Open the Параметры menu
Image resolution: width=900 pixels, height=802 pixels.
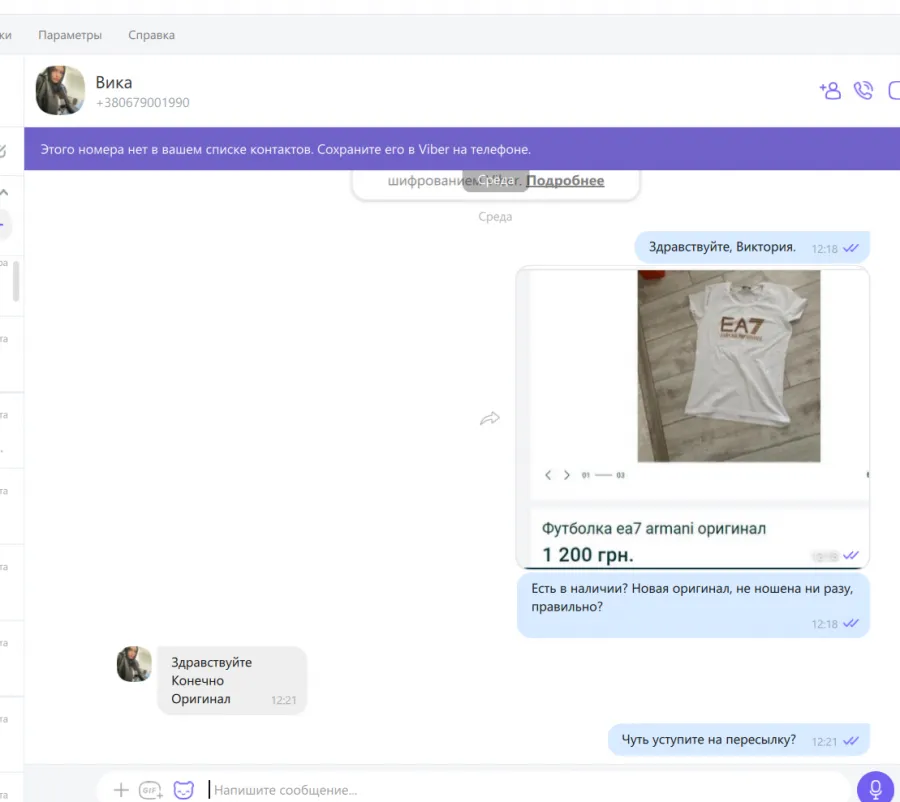[x=70, y=35]
